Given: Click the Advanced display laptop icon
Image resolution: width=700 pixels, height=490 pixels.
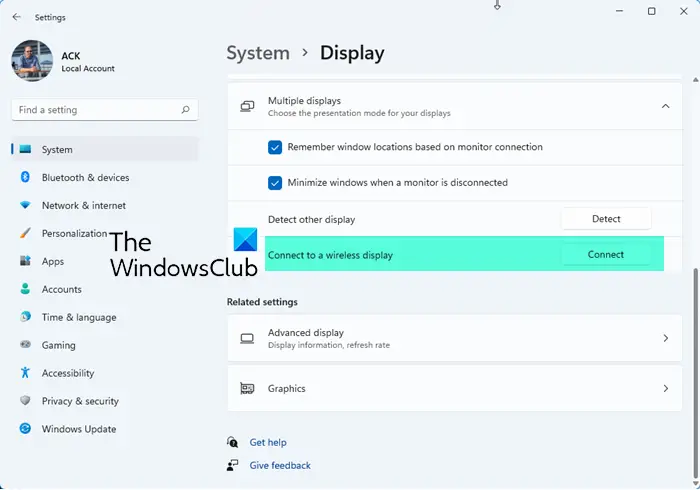Looking at the screenshot, I should tap(247, 338).
